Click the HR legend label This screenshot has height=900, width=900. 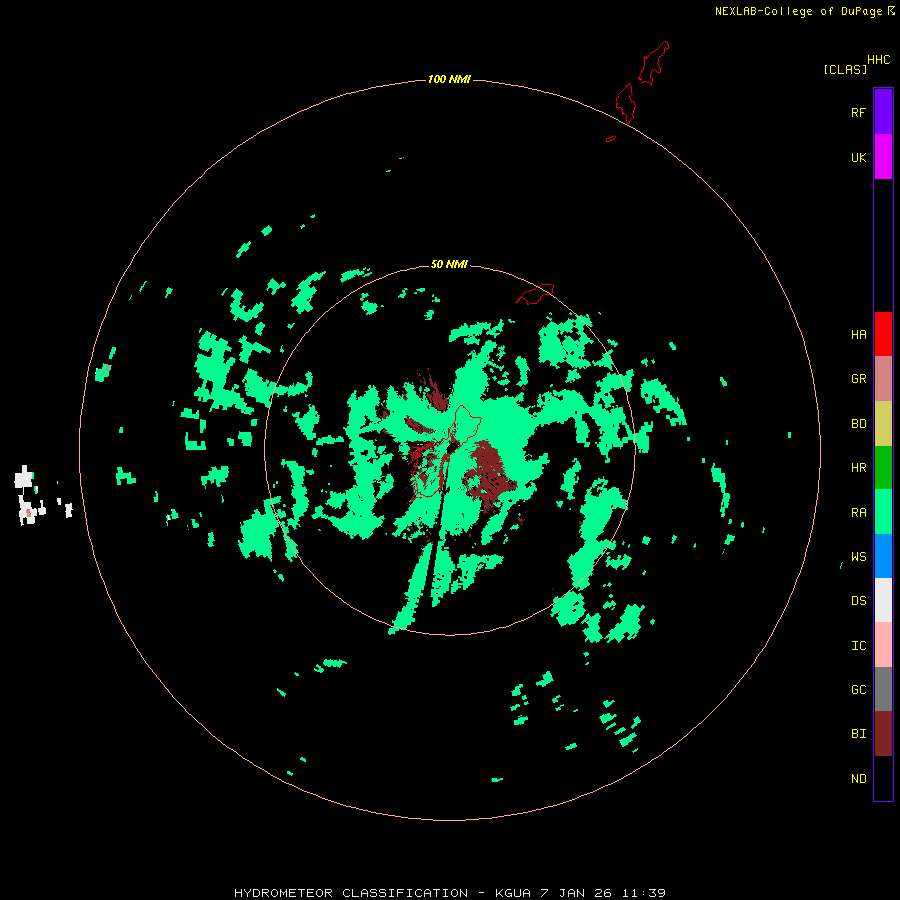coord(858,468)
